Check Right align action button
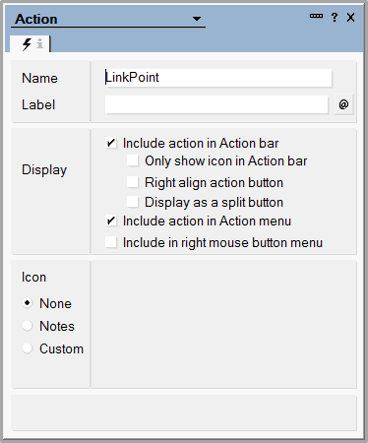 pos(133,182)
